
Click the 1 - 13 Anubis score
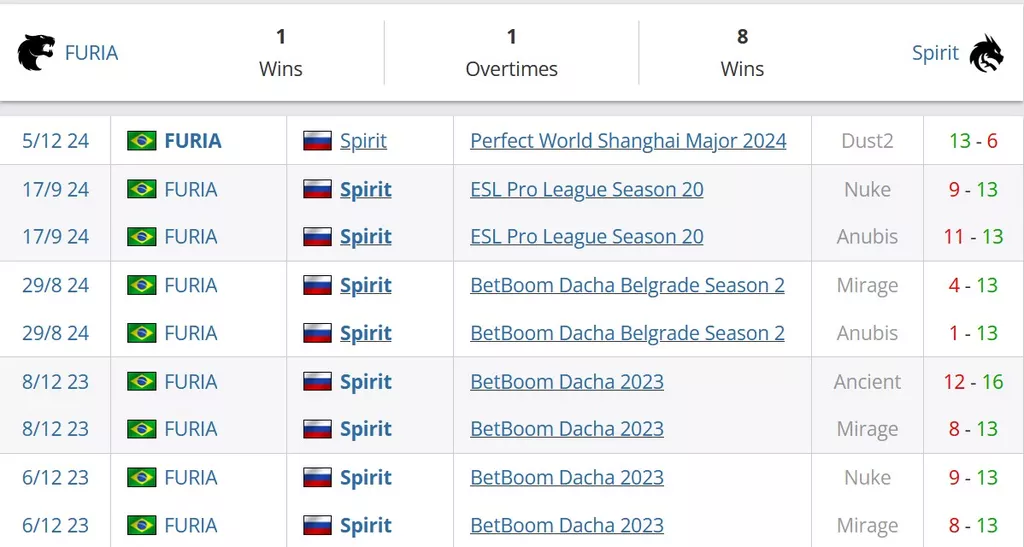973,333
